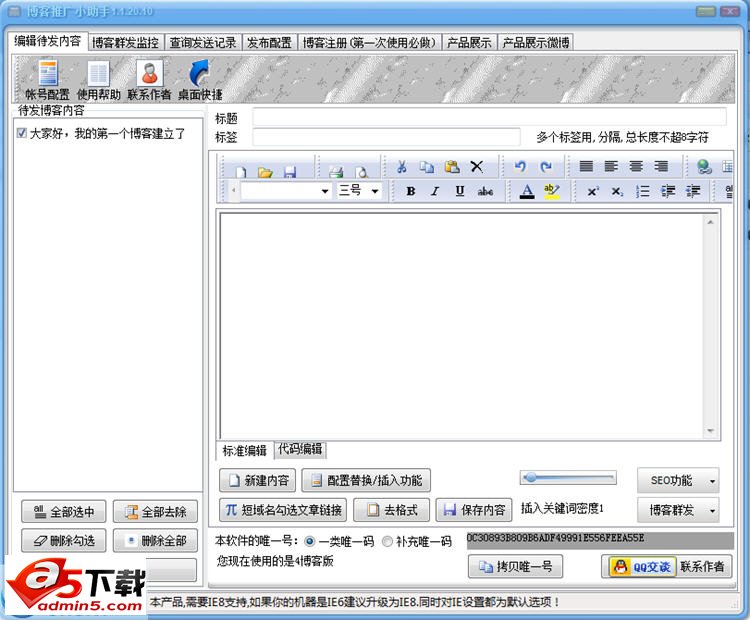Click the 新建内容 button

coord(257,480)
